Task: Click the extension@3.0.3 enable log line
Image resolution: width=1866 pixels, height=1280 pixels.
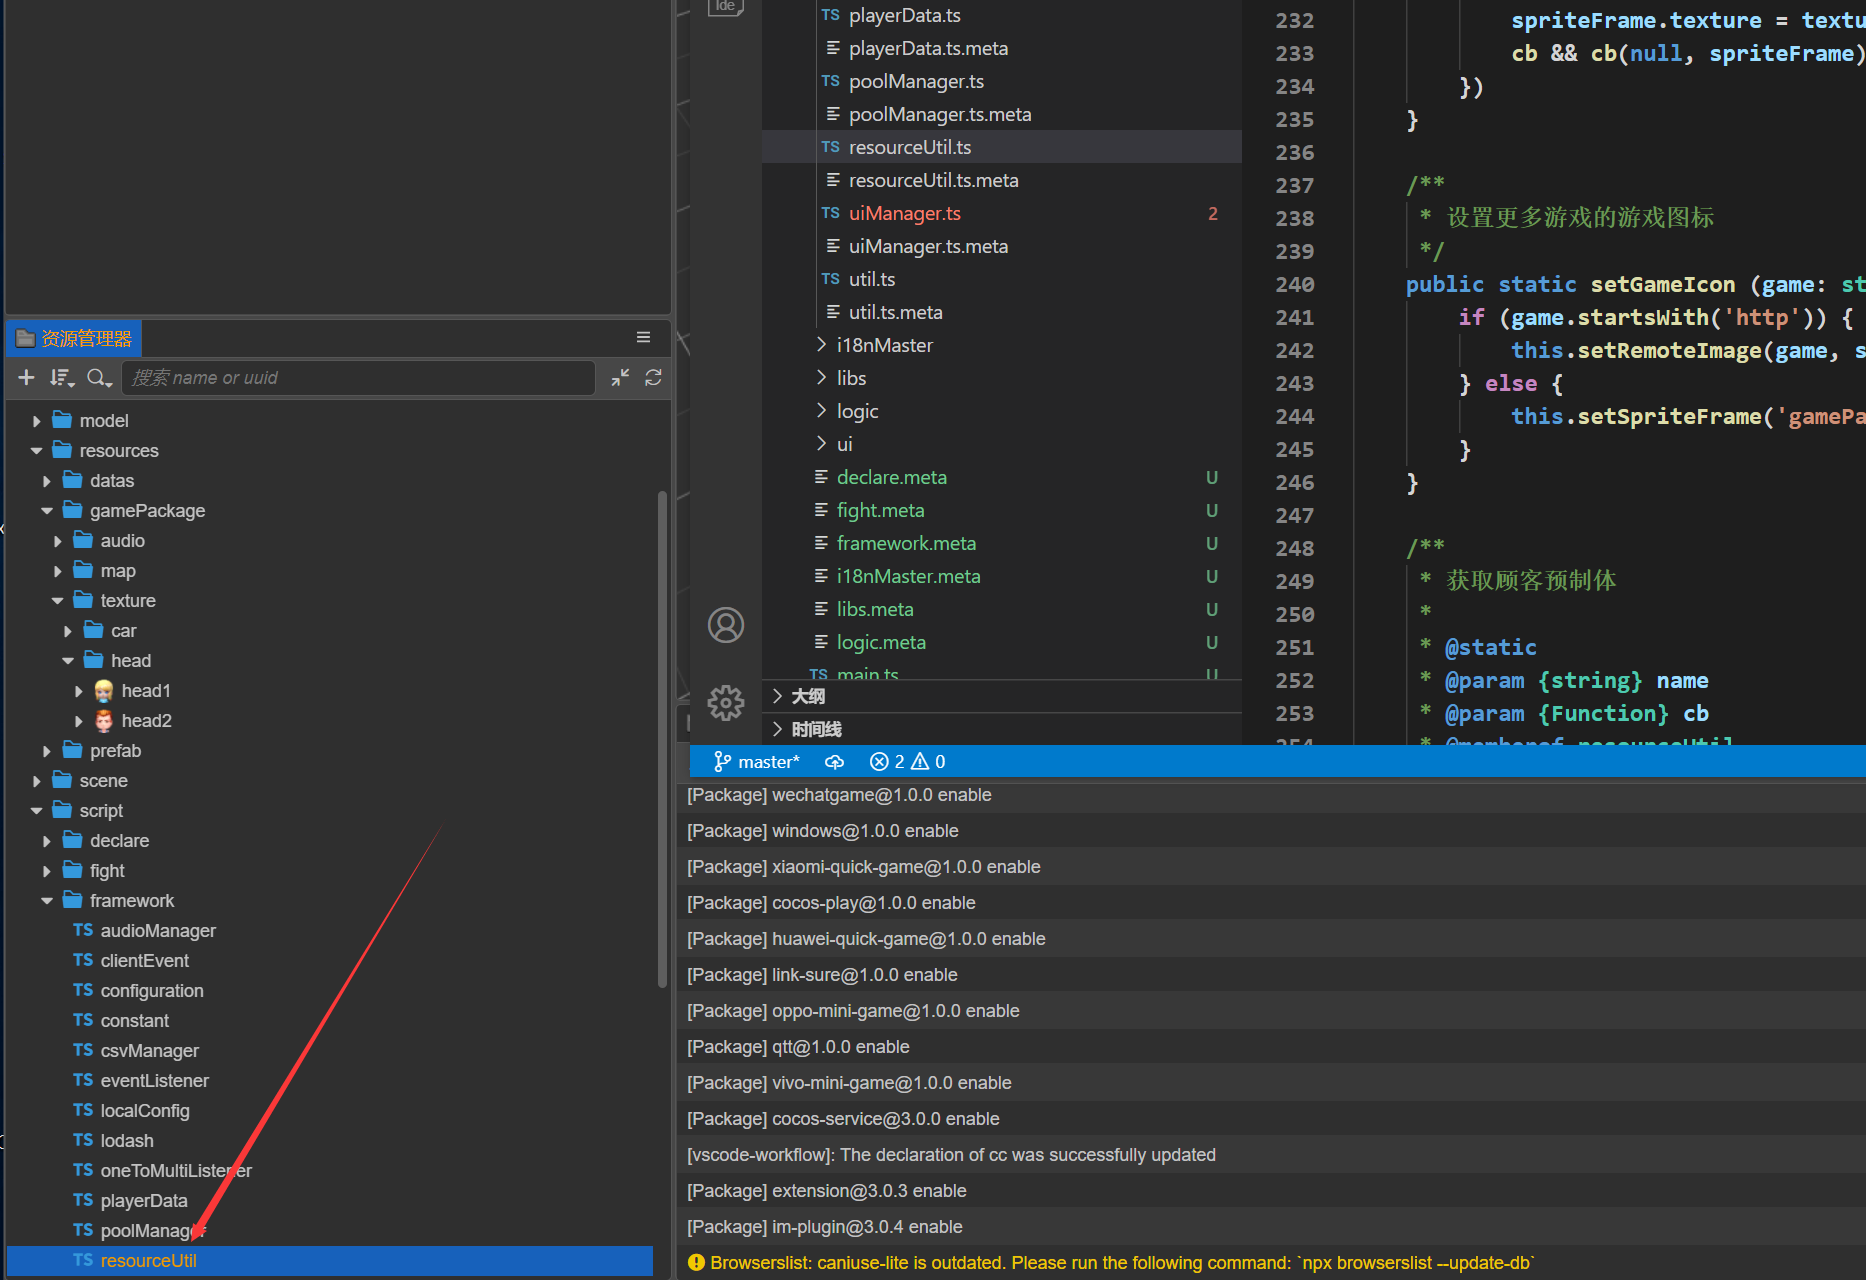Action: [x=826, y=1191]
